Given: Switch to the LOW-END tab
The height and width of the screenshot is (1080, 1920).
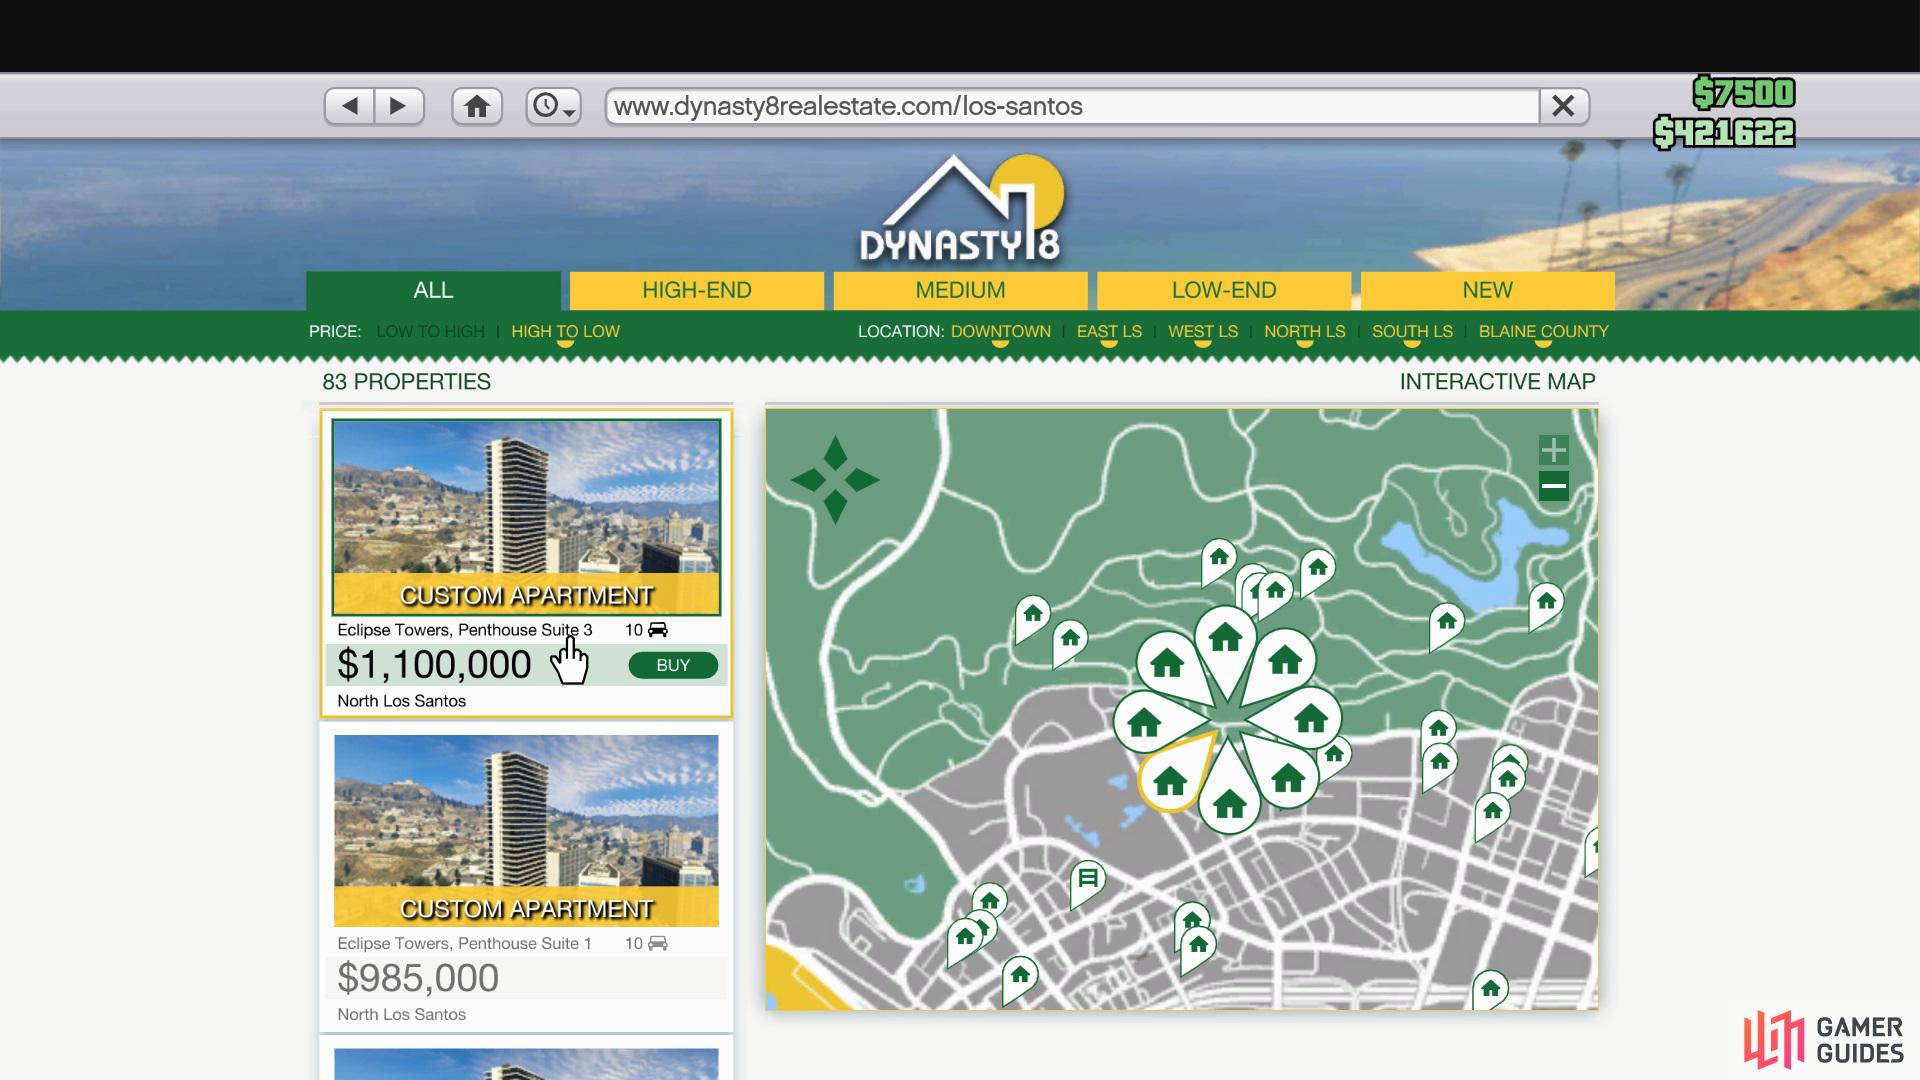Looking at the screenshot, I should pyautogui.click(x=1224, y=290).
